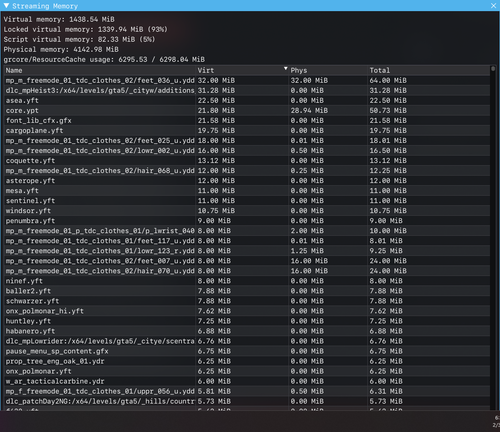This screenshot has width=500, height=432.
Task: Click the Virt column sort arrow indicator
Action: [x=285, y=69]
